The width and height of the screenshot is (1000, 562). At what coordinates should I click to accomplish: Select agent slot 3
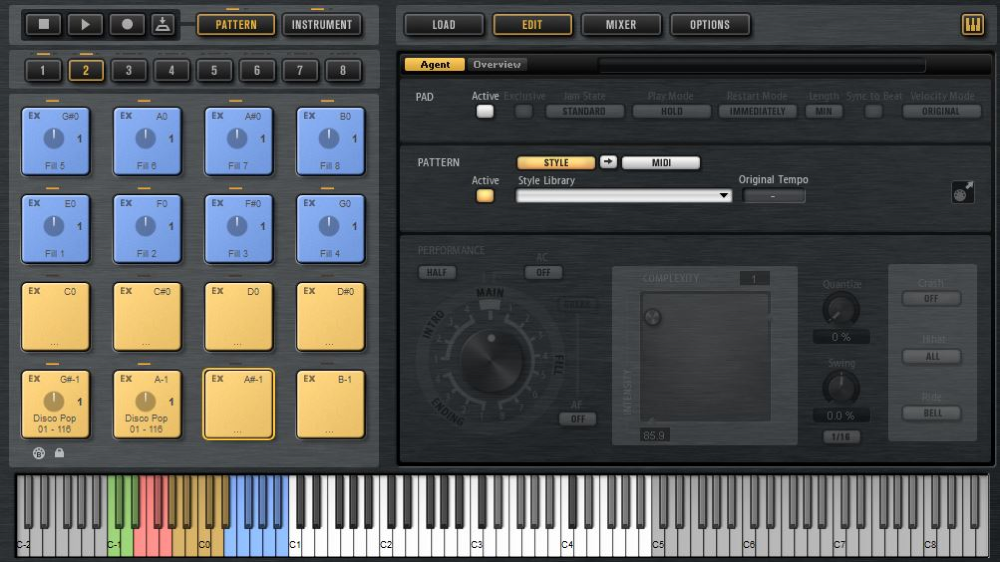coord(129,70)
